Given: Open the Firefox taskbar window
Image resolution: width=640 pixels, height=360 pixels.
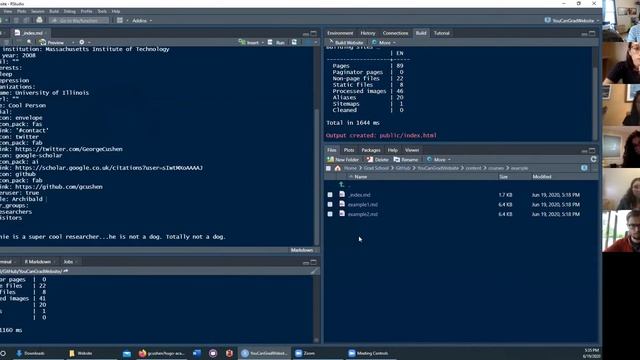Looking at the screenshot, I should [162, 353].
